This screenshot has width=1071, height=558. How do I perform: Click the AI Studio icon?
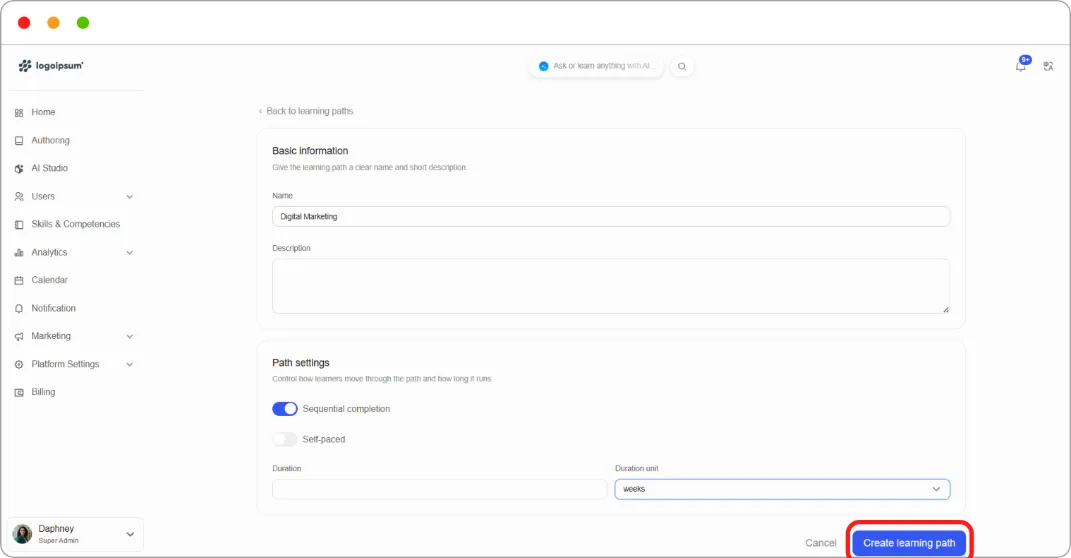click(x=19, y=169)
